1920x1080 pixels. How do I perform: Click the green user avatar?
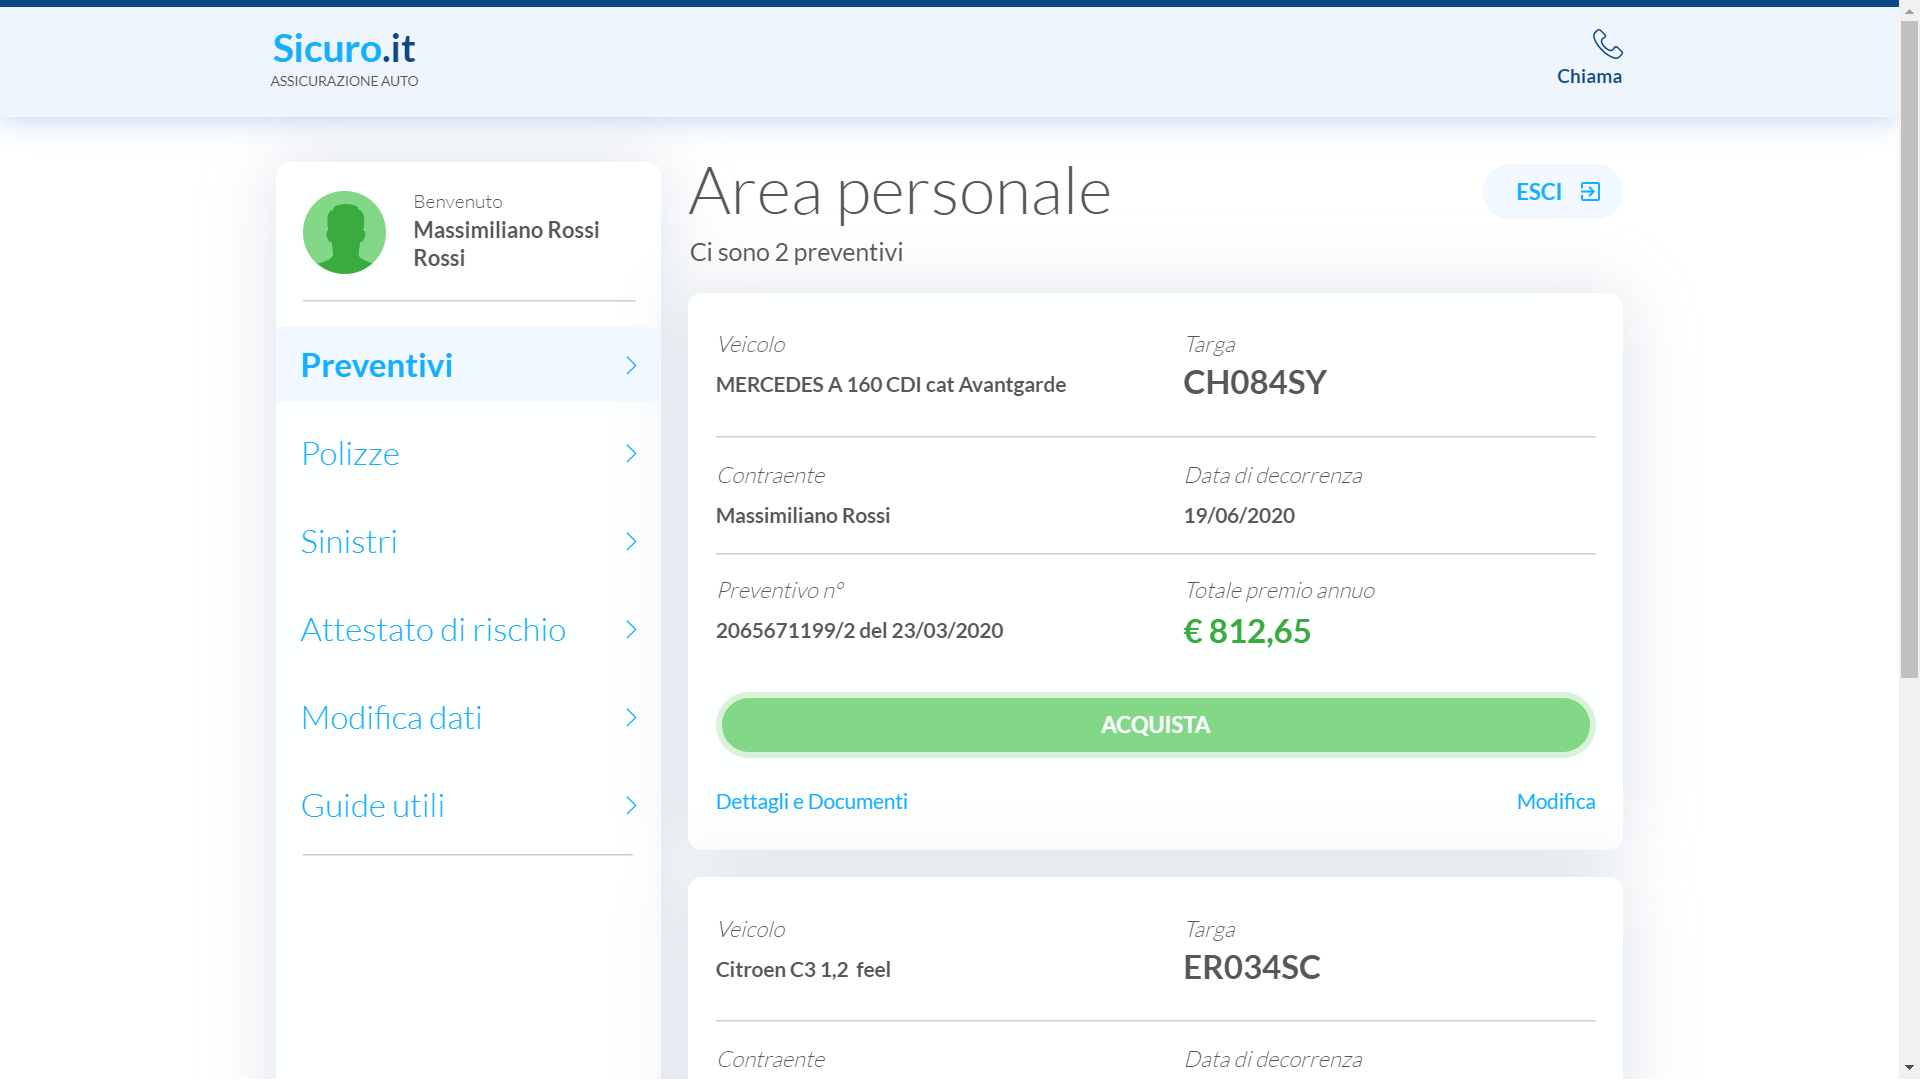point(344,232)
